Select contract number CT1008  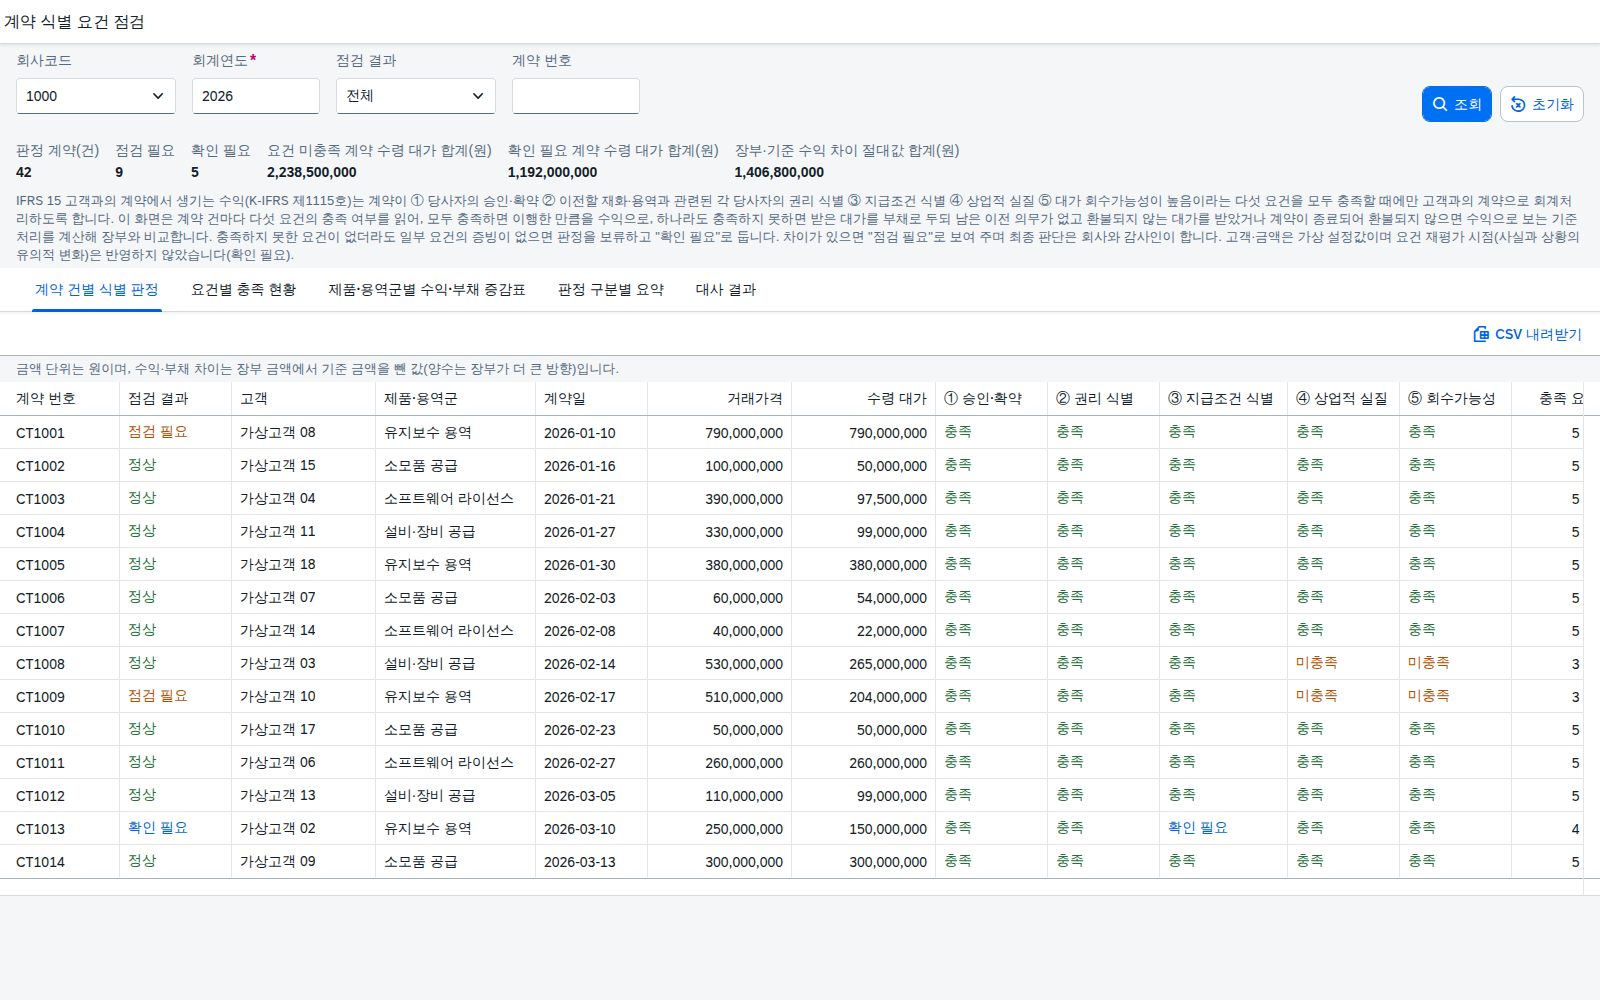[40, 664]
